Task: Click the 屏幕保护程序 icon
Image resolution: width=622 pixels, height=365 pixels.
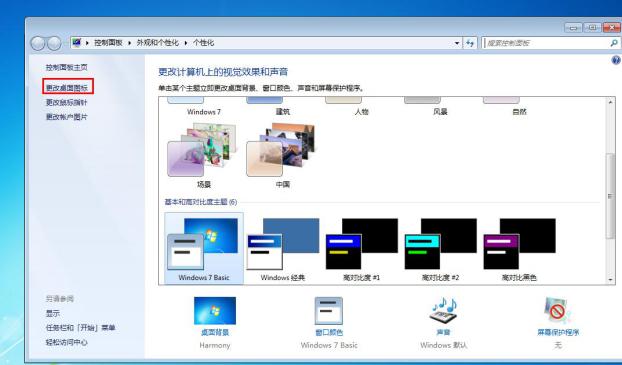Action: (558, 311)
